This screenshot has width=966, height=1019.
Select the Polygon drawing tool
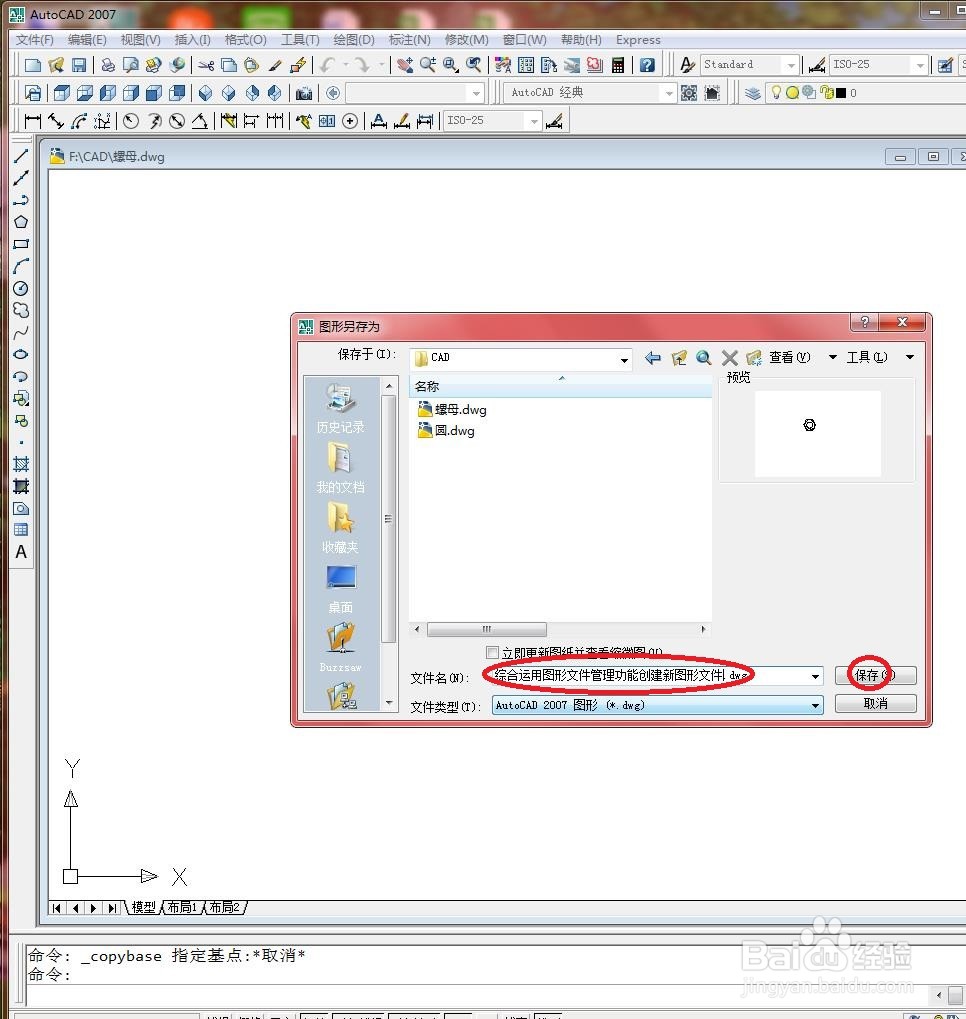21,222
